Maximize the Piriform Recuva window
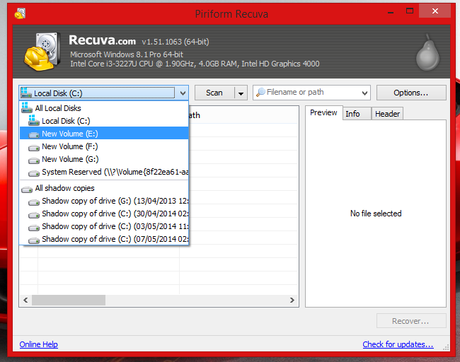This screenshot has height=362, width=460. point(410,11)
